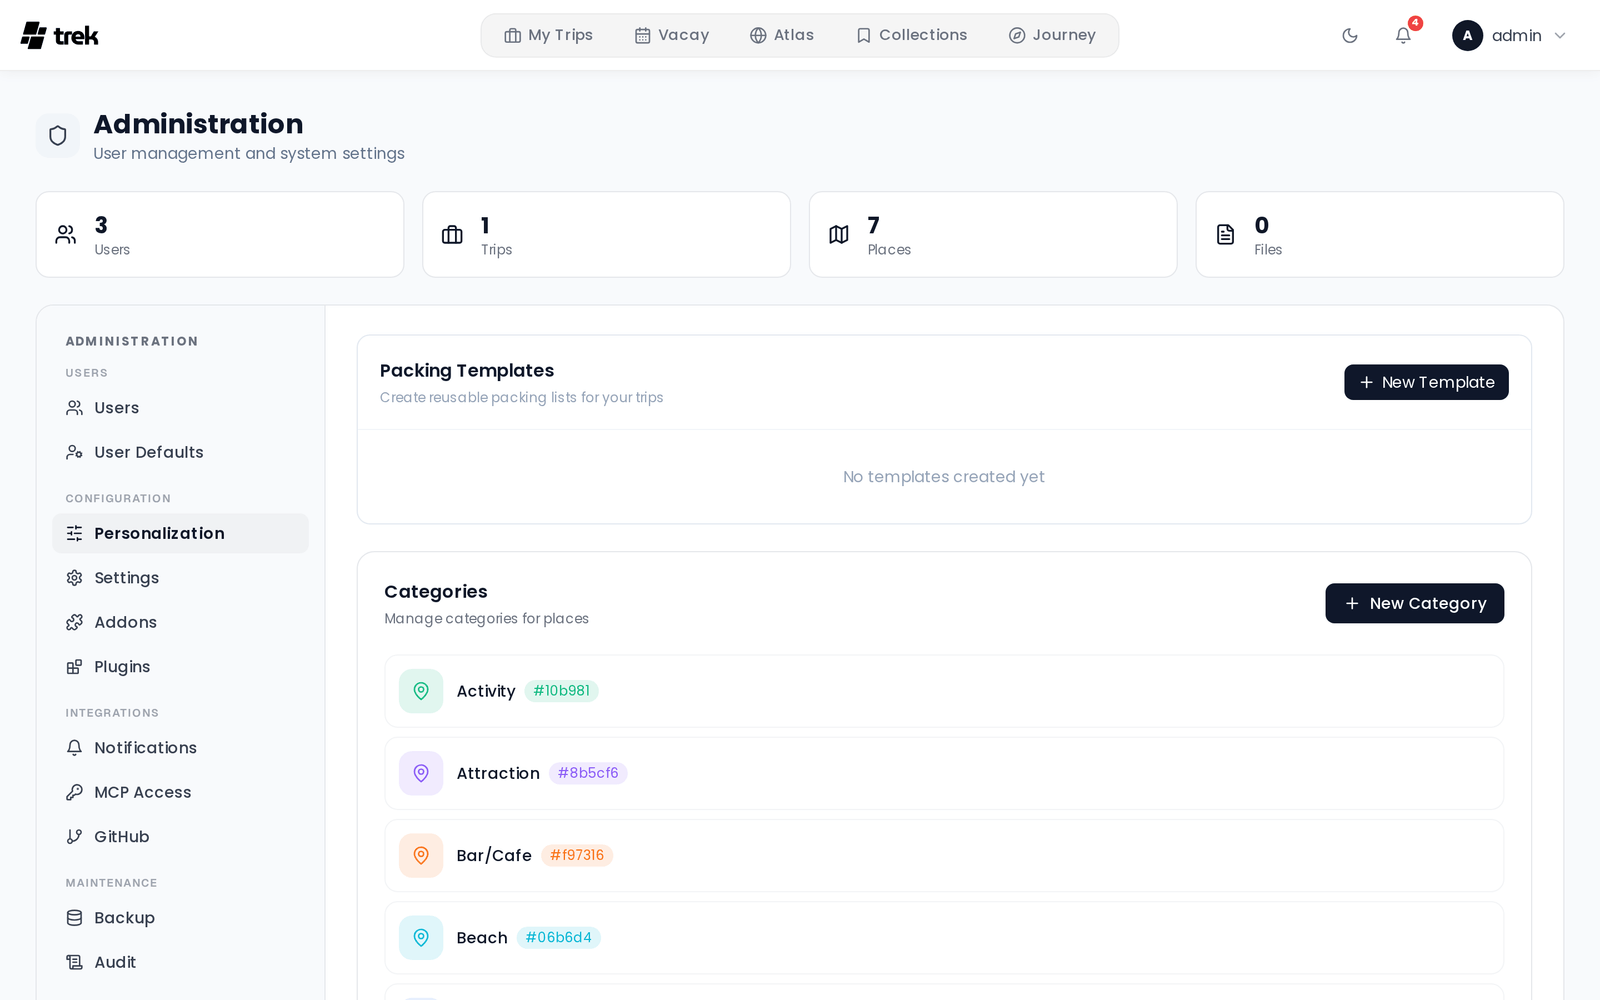Open the admin user dropdown
Screen dimensions: 1600x1000
(x=1509, y=36)
